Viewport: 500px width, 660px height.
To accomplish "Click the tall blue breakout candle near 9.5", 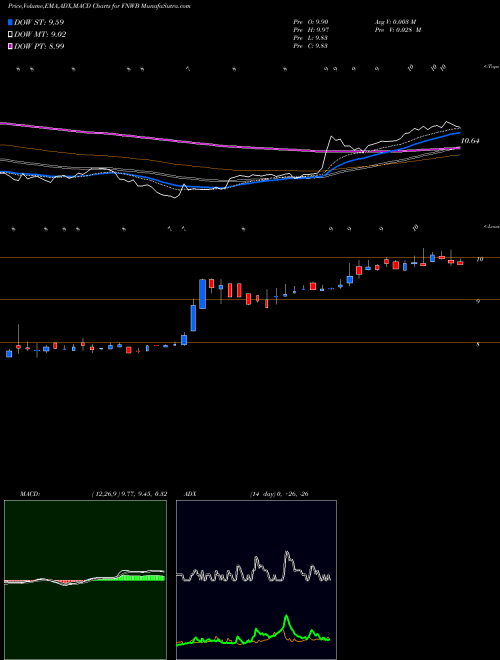I will pos(202,294).
